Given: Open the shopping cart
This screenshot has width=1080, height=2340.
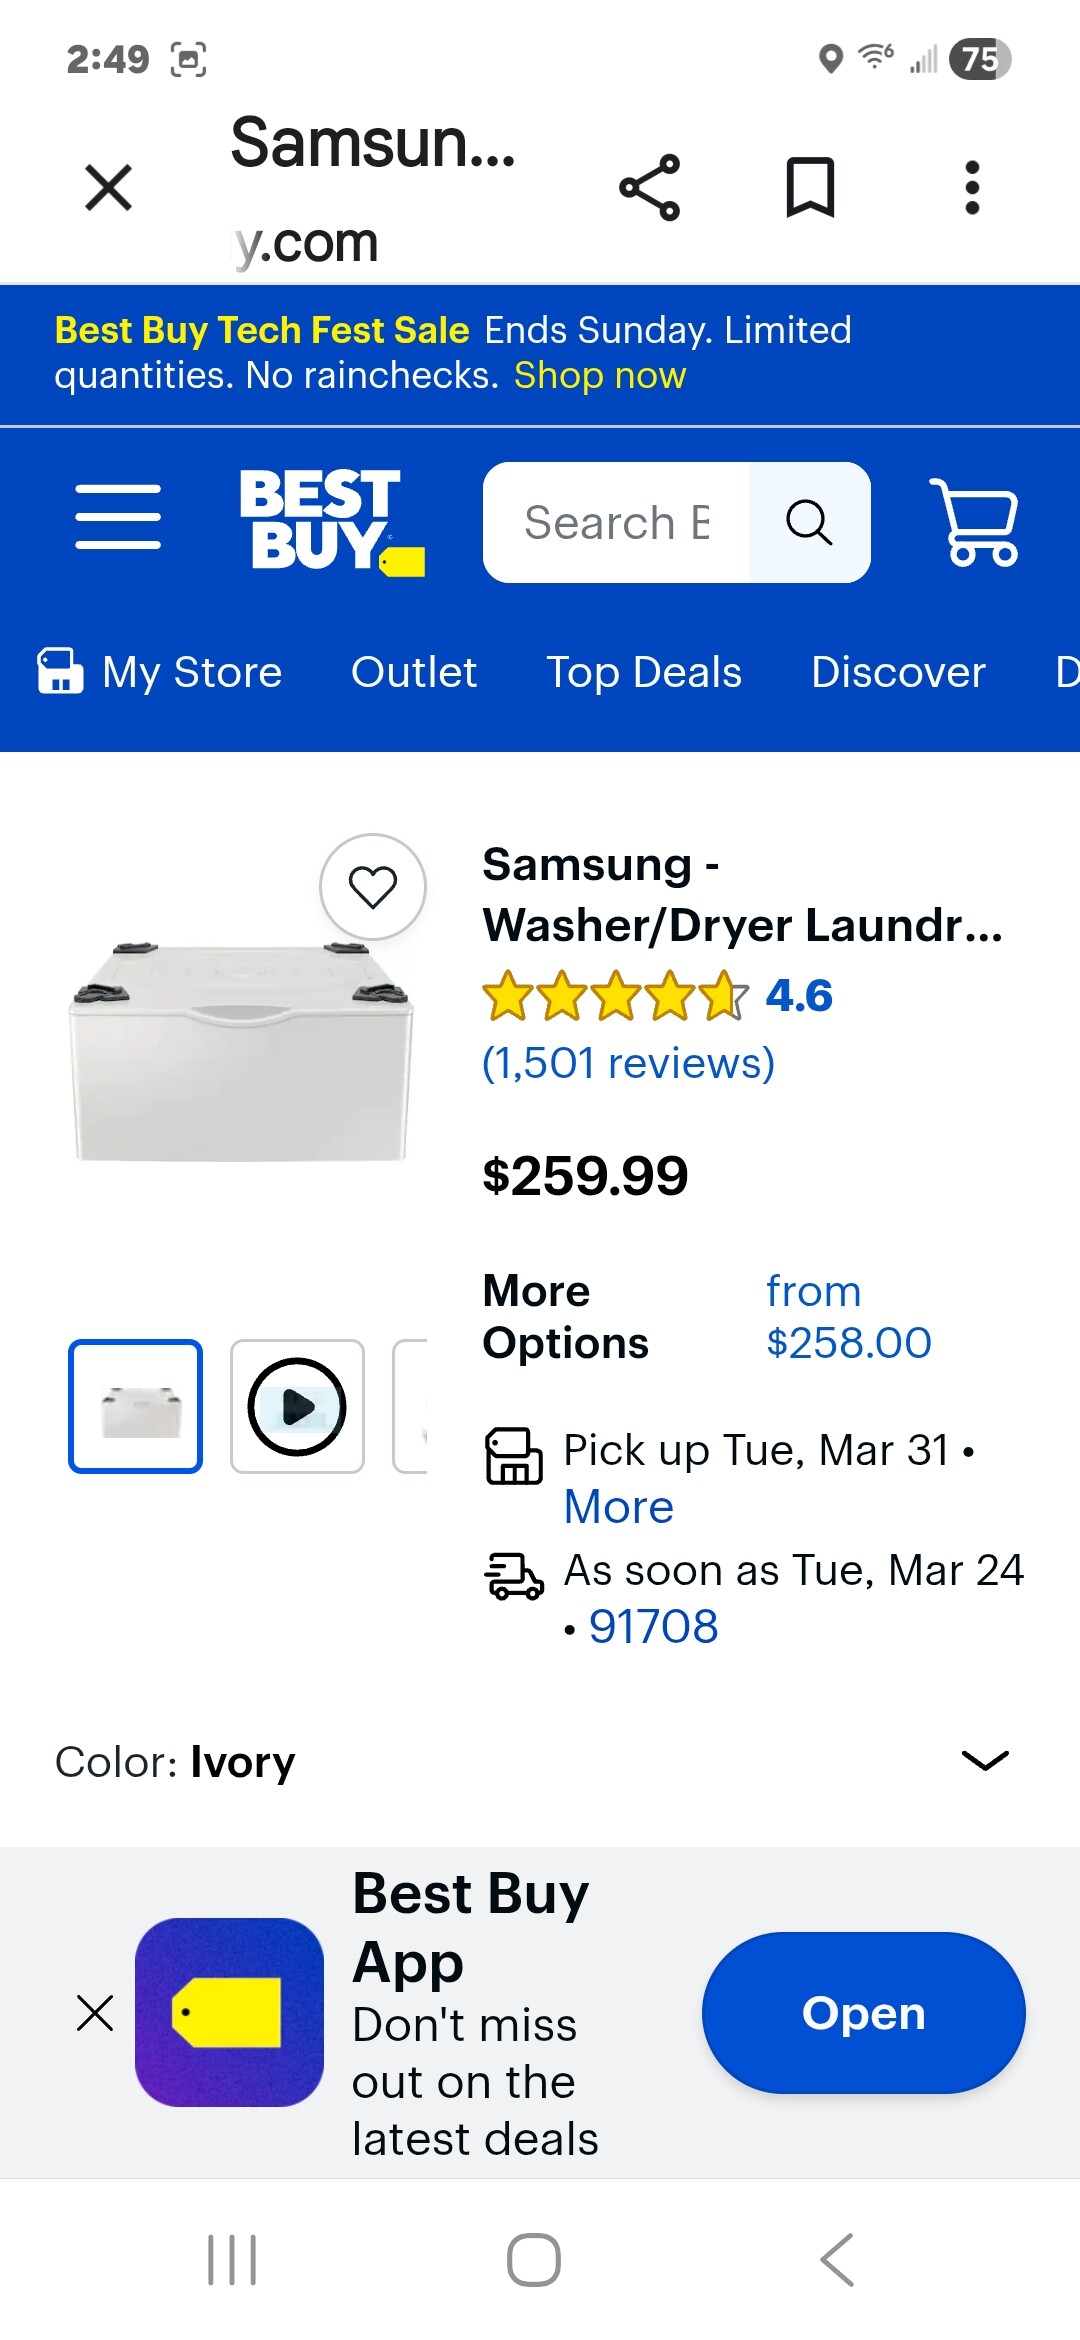Looking at the screenshot, I should click(975, 522).
